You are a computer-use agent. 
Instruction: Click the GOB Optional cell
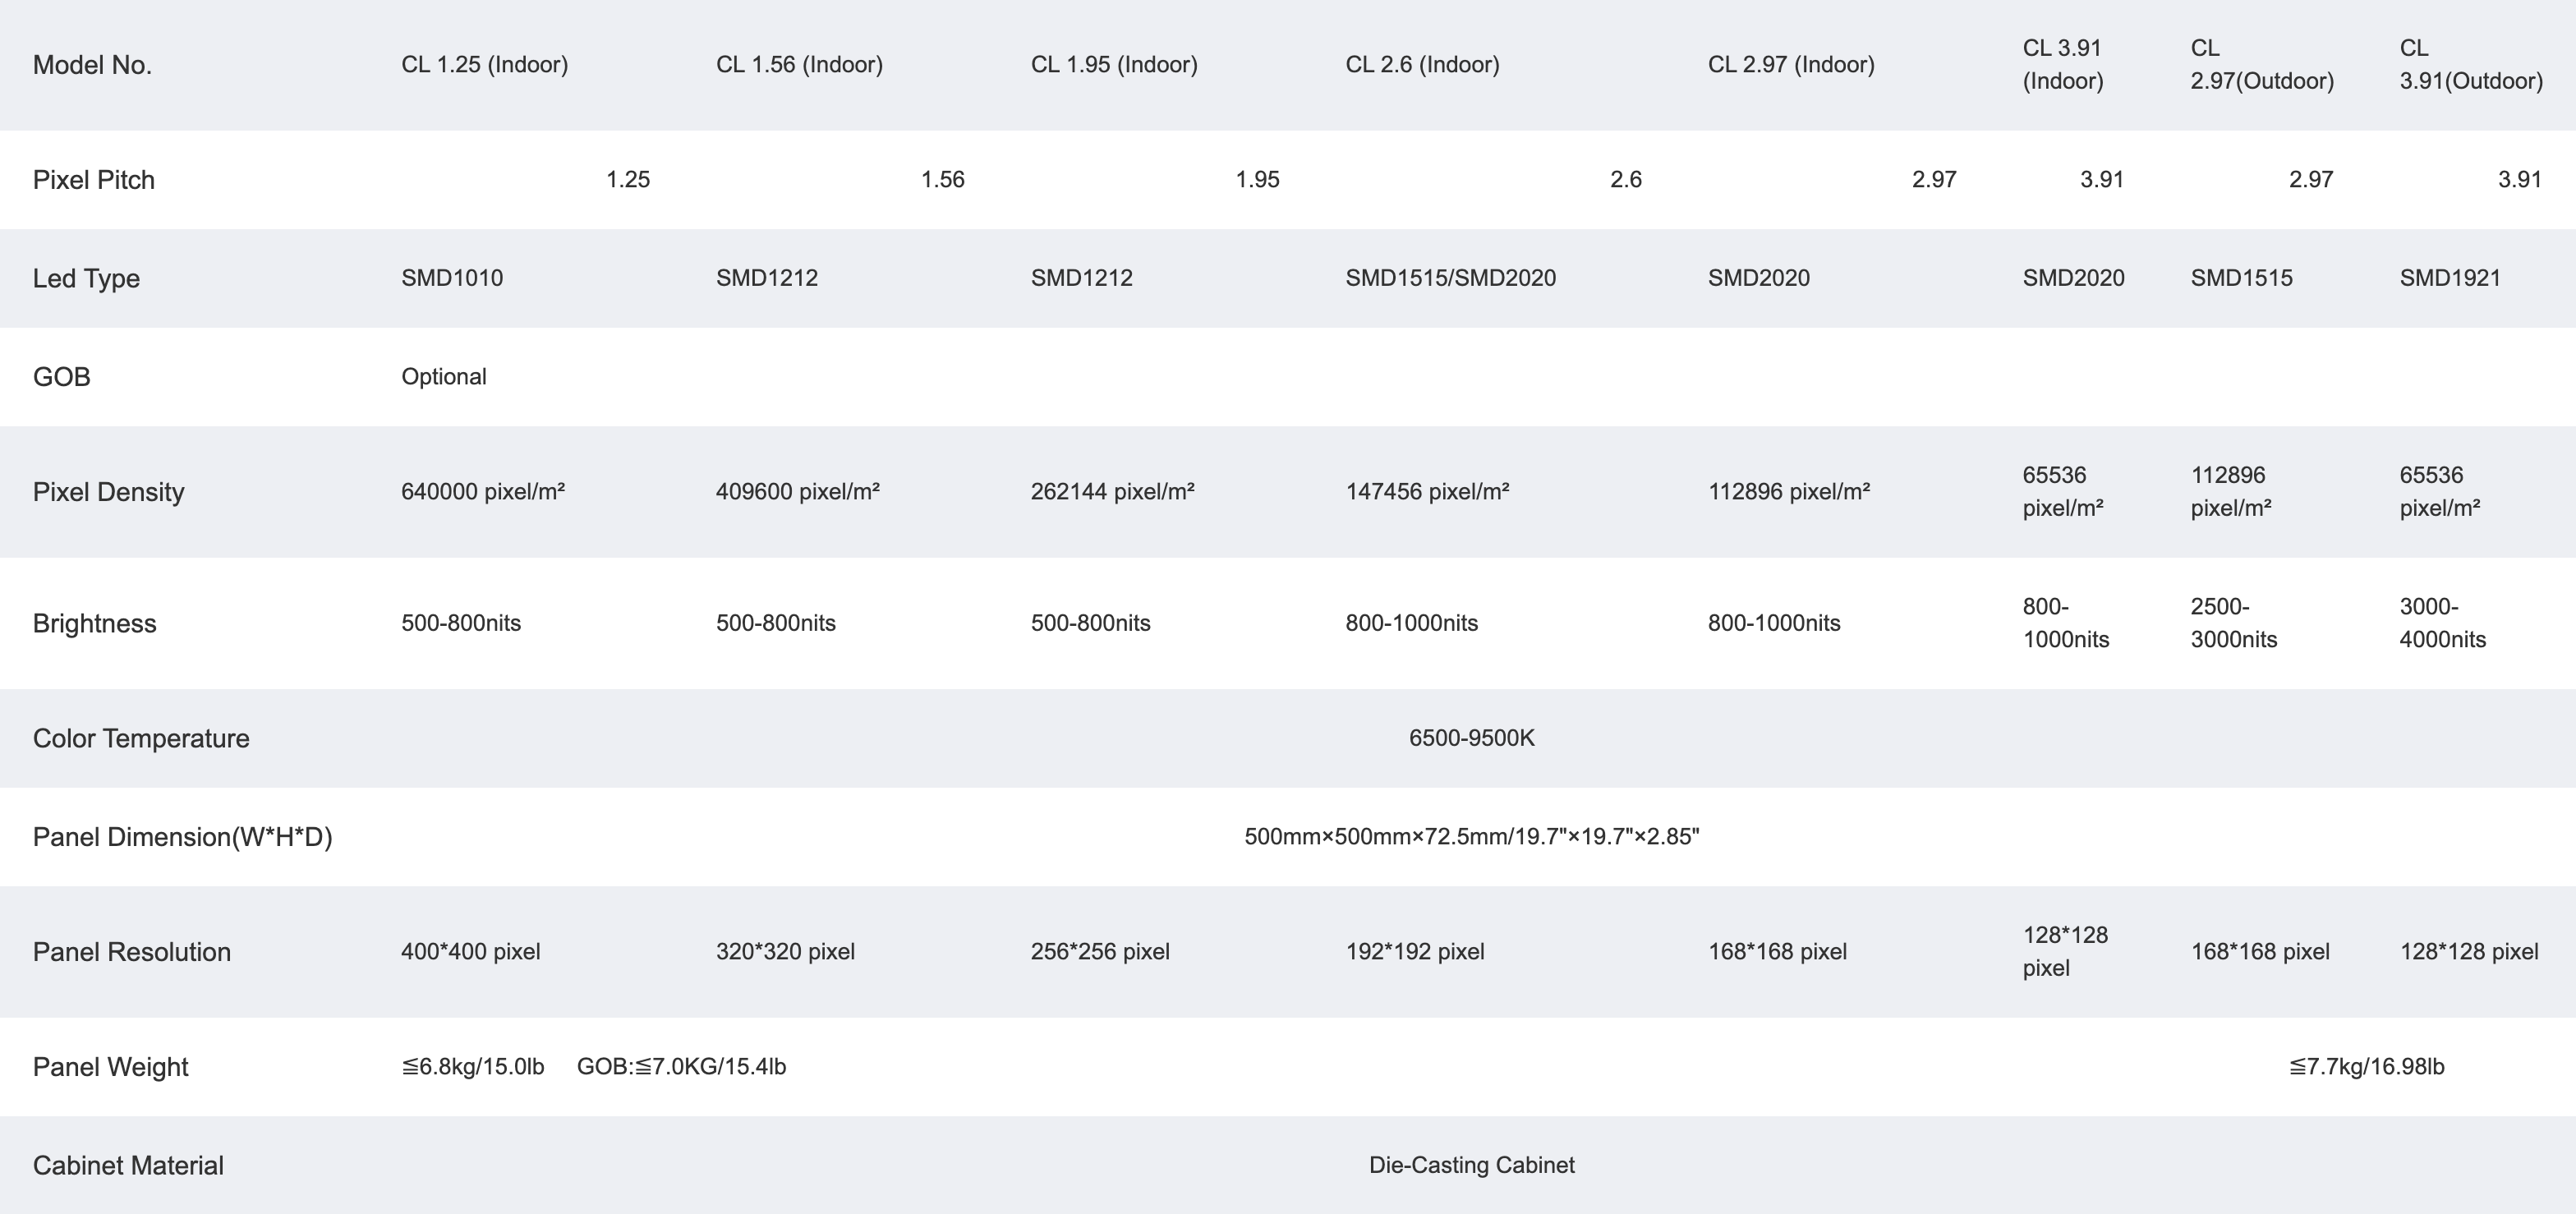click(444, 377)
